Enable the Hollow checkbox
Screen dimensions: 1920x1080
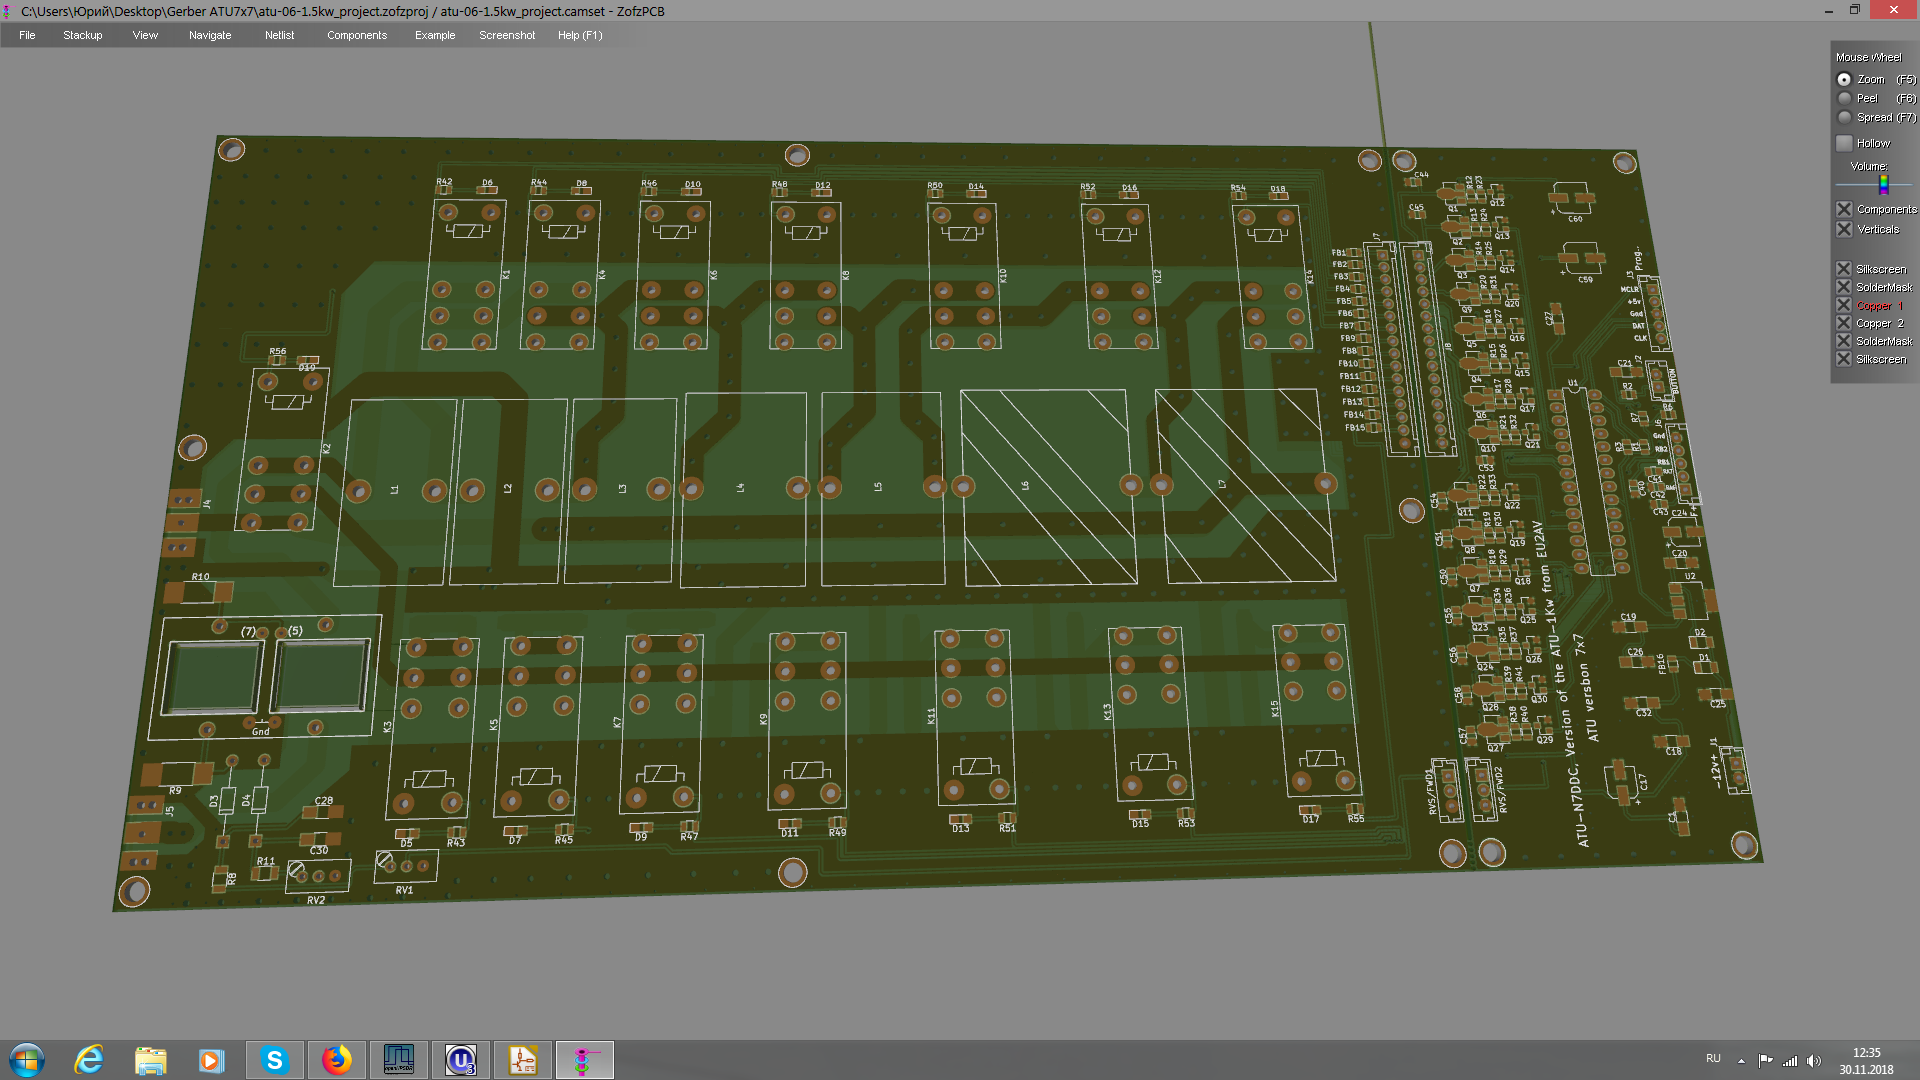(x=1844, y=143)
